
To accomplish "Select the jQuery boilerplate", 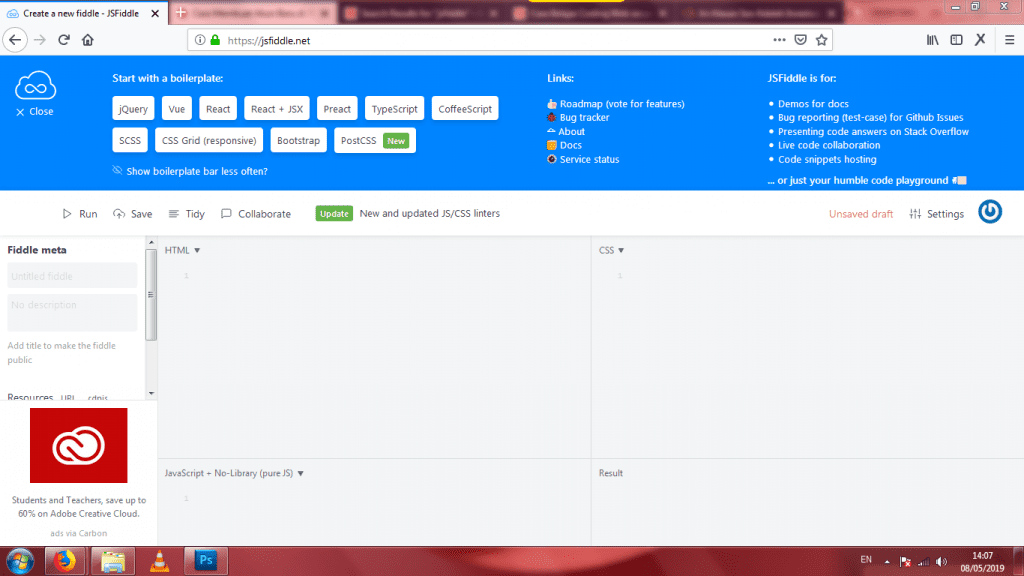I will click(133, 108).
